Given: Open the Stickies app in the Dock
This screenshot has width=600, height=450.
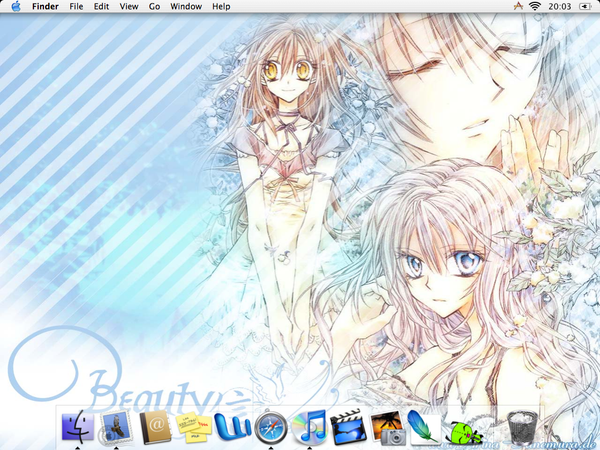Looking at the screenshot, I should point(194,426).
